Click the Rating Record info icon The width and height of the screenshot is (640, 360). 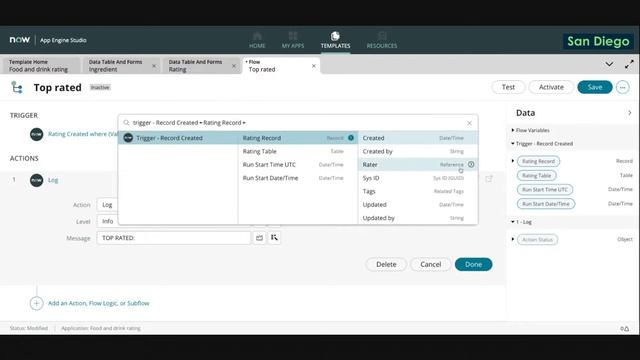351,138
